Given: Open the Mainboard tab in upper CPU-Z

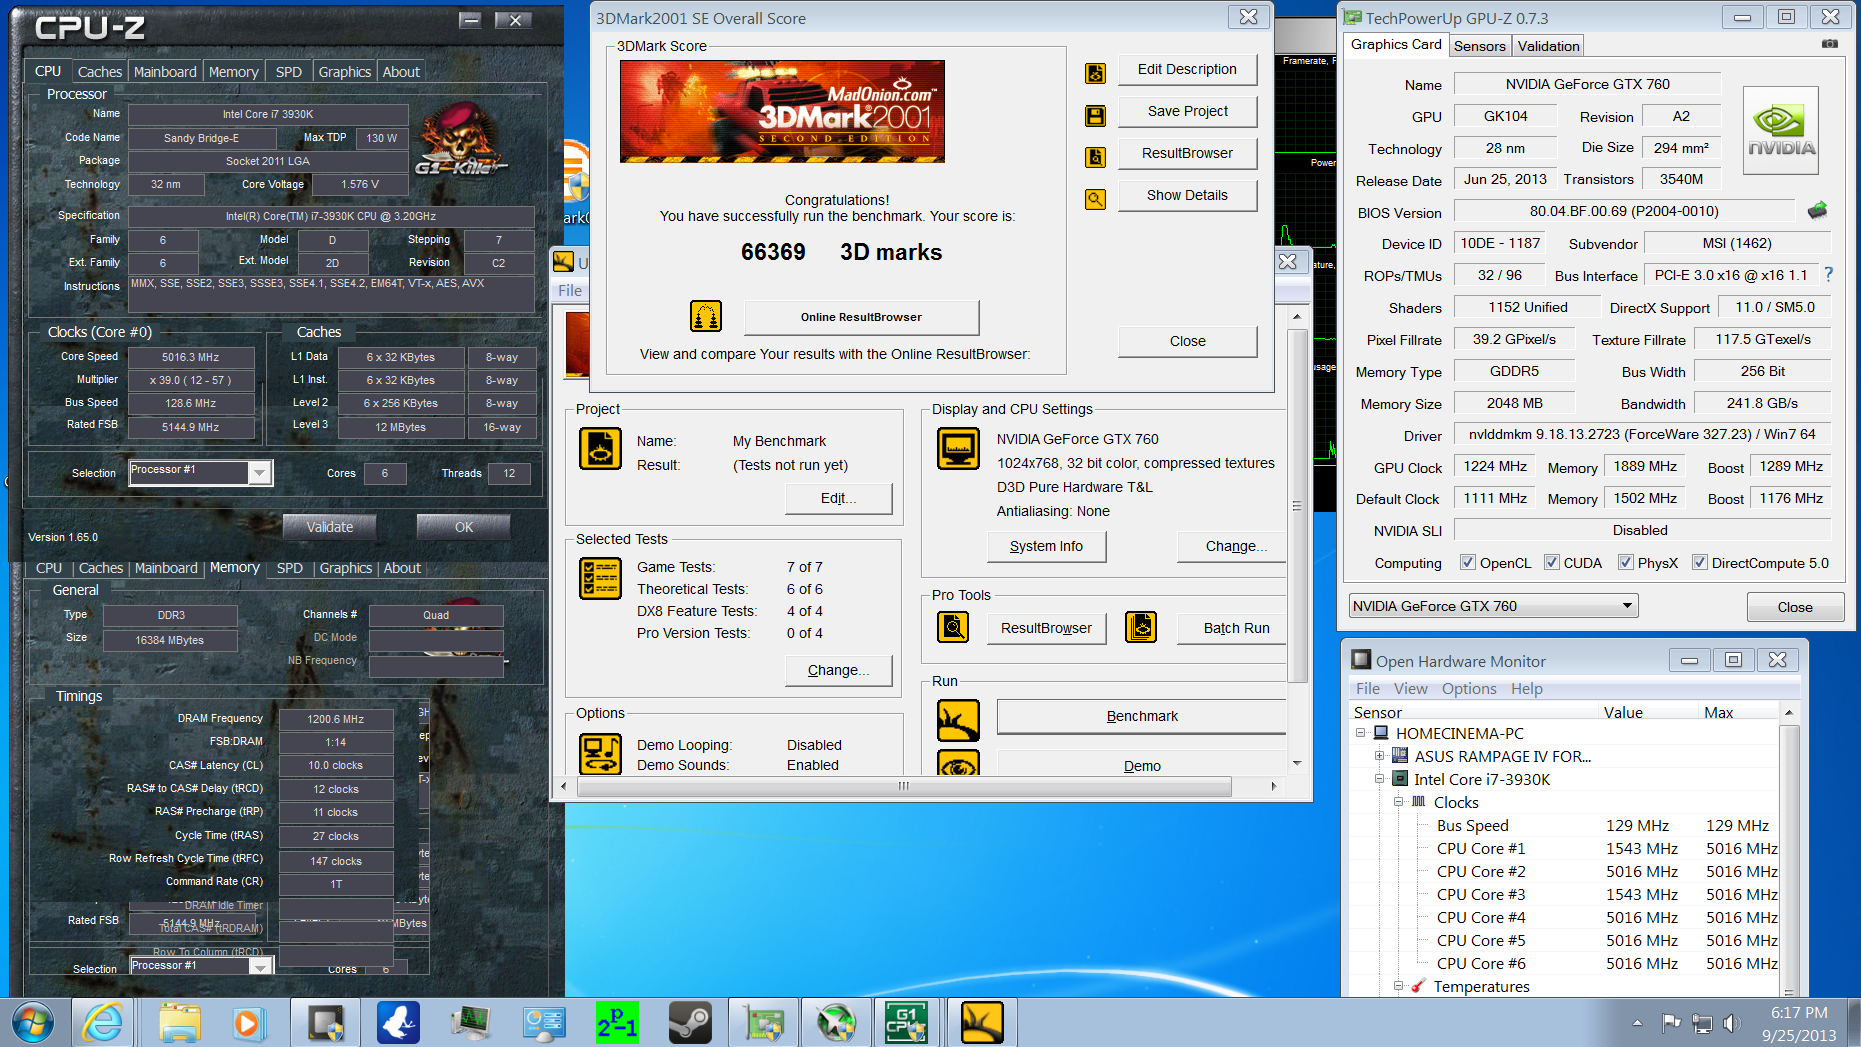Looking at the screenshot, I should point(165,72).
